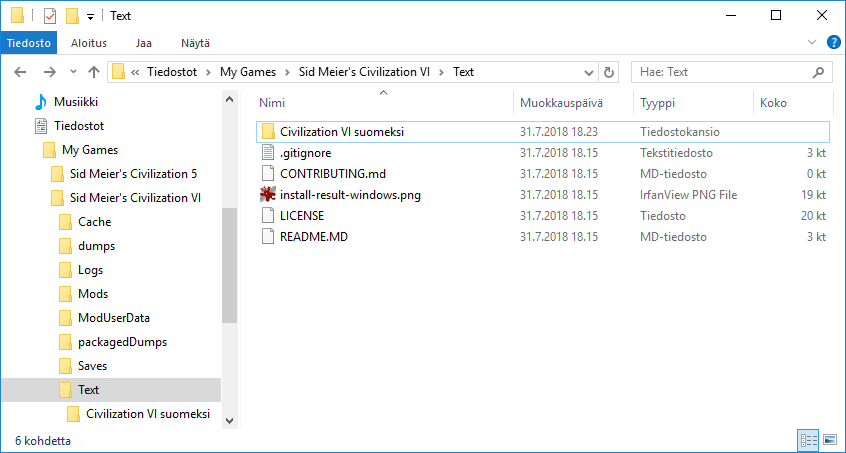Click the navigation pane scroll down arrow

(229, 421)
